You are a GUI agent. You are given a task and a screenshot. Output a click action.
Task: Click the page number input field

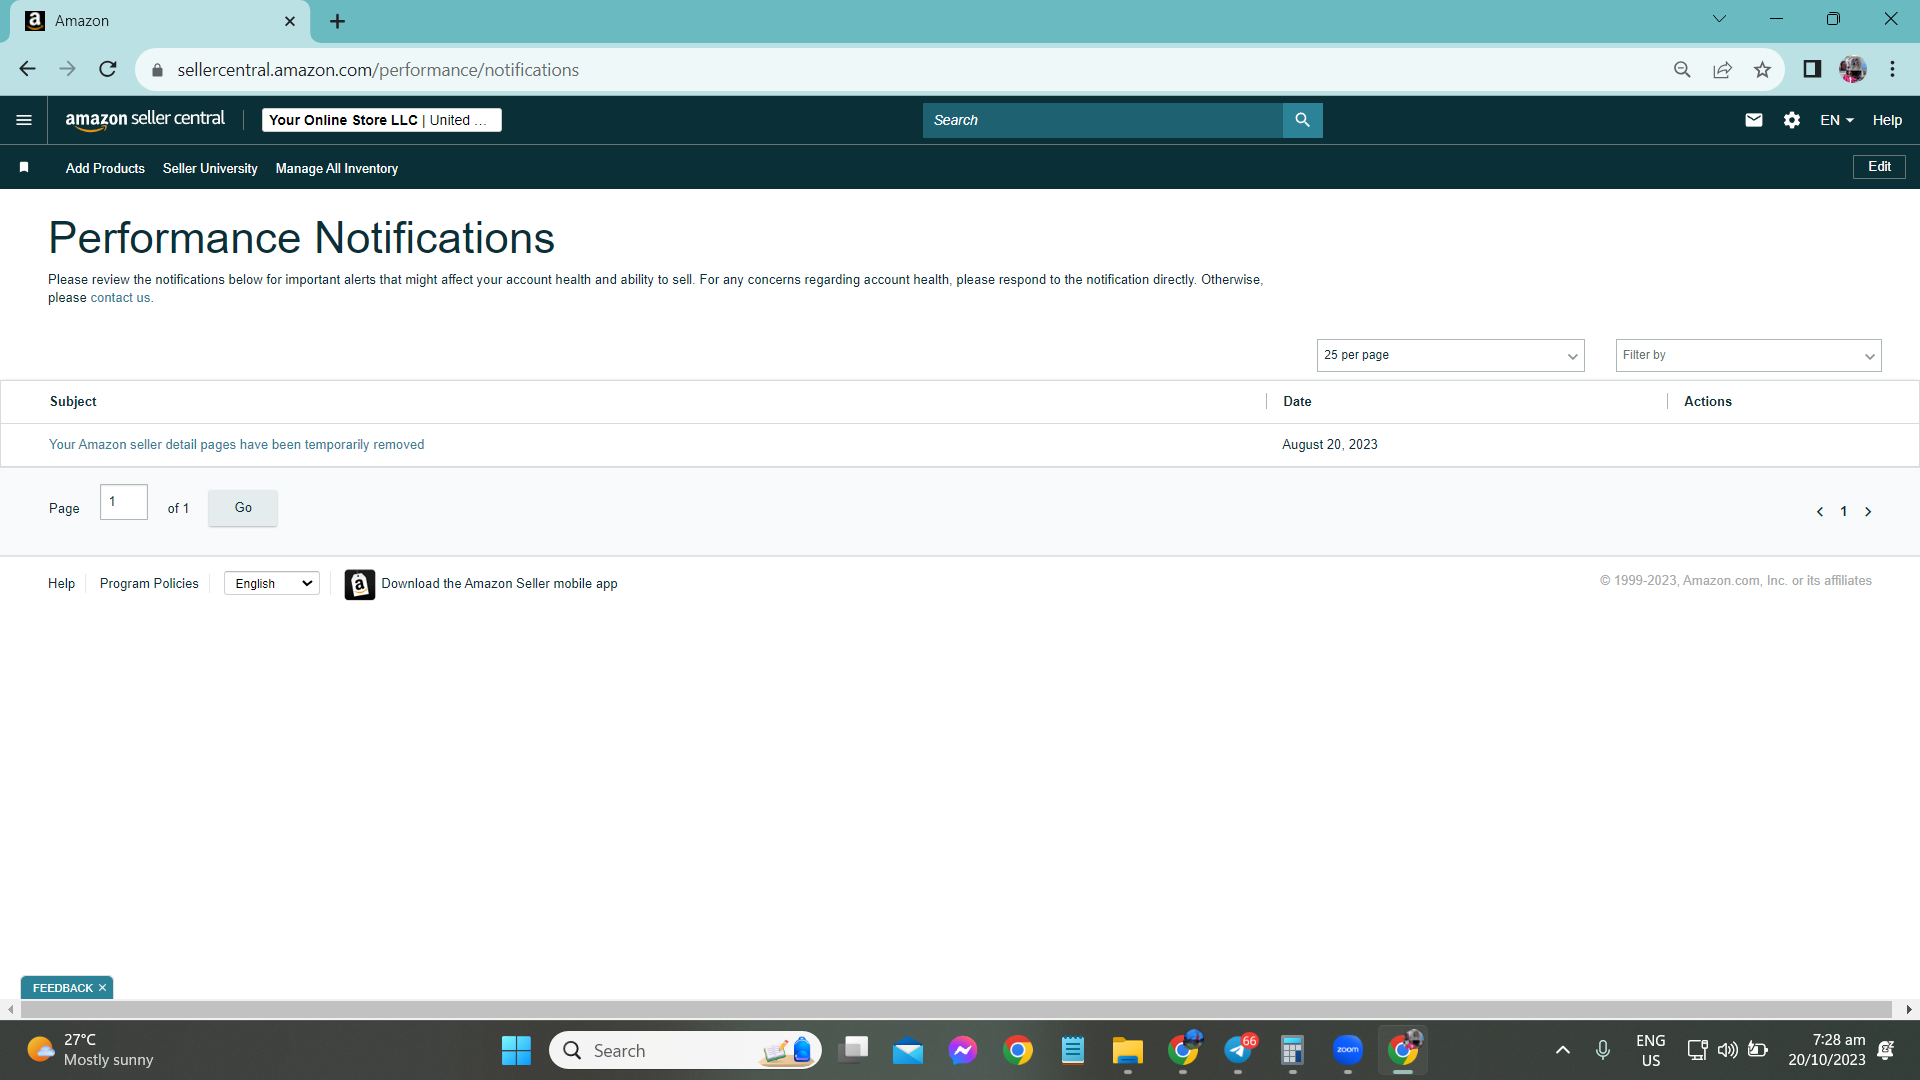[124, 502]
